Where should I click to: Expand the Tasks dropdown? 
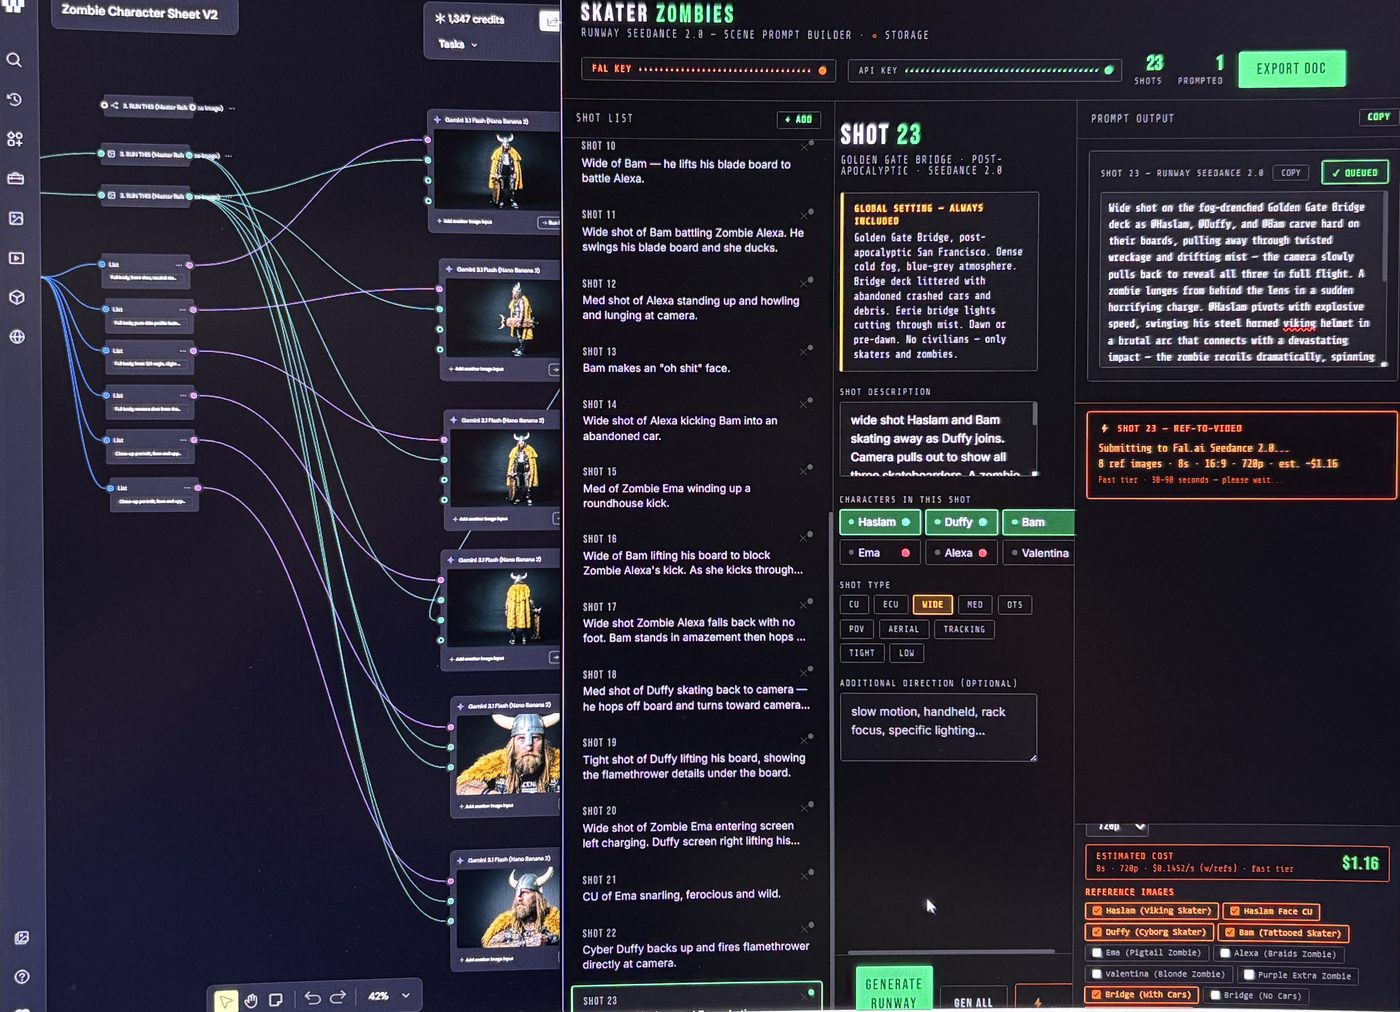point(458,44)
